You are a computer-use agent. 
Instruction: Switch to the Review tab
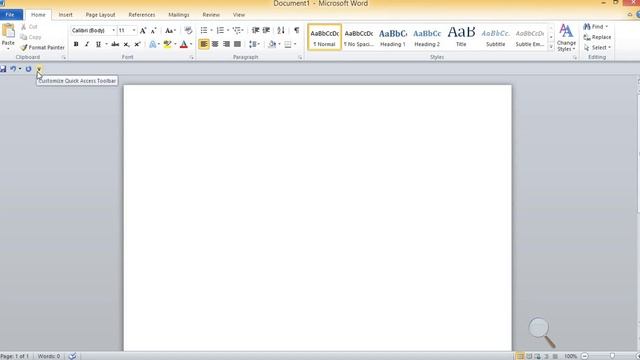(211, 15)
